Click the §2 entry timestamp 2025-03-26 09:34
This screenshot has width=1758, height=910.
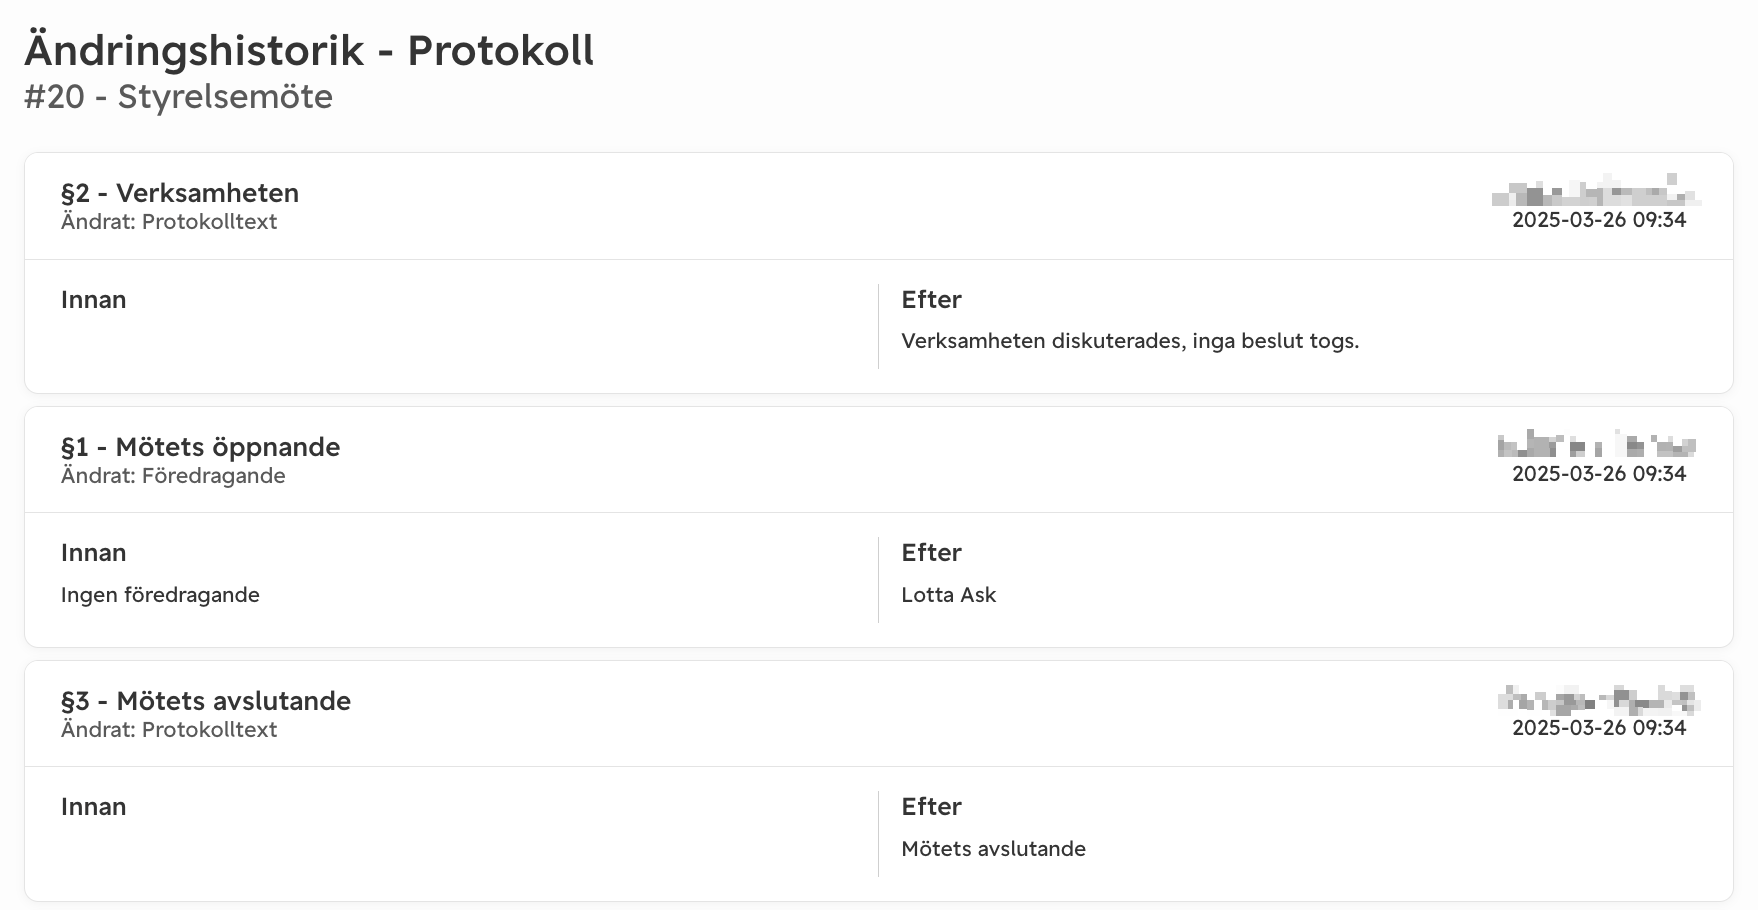pyautogui.click(x=1599, y=220)
